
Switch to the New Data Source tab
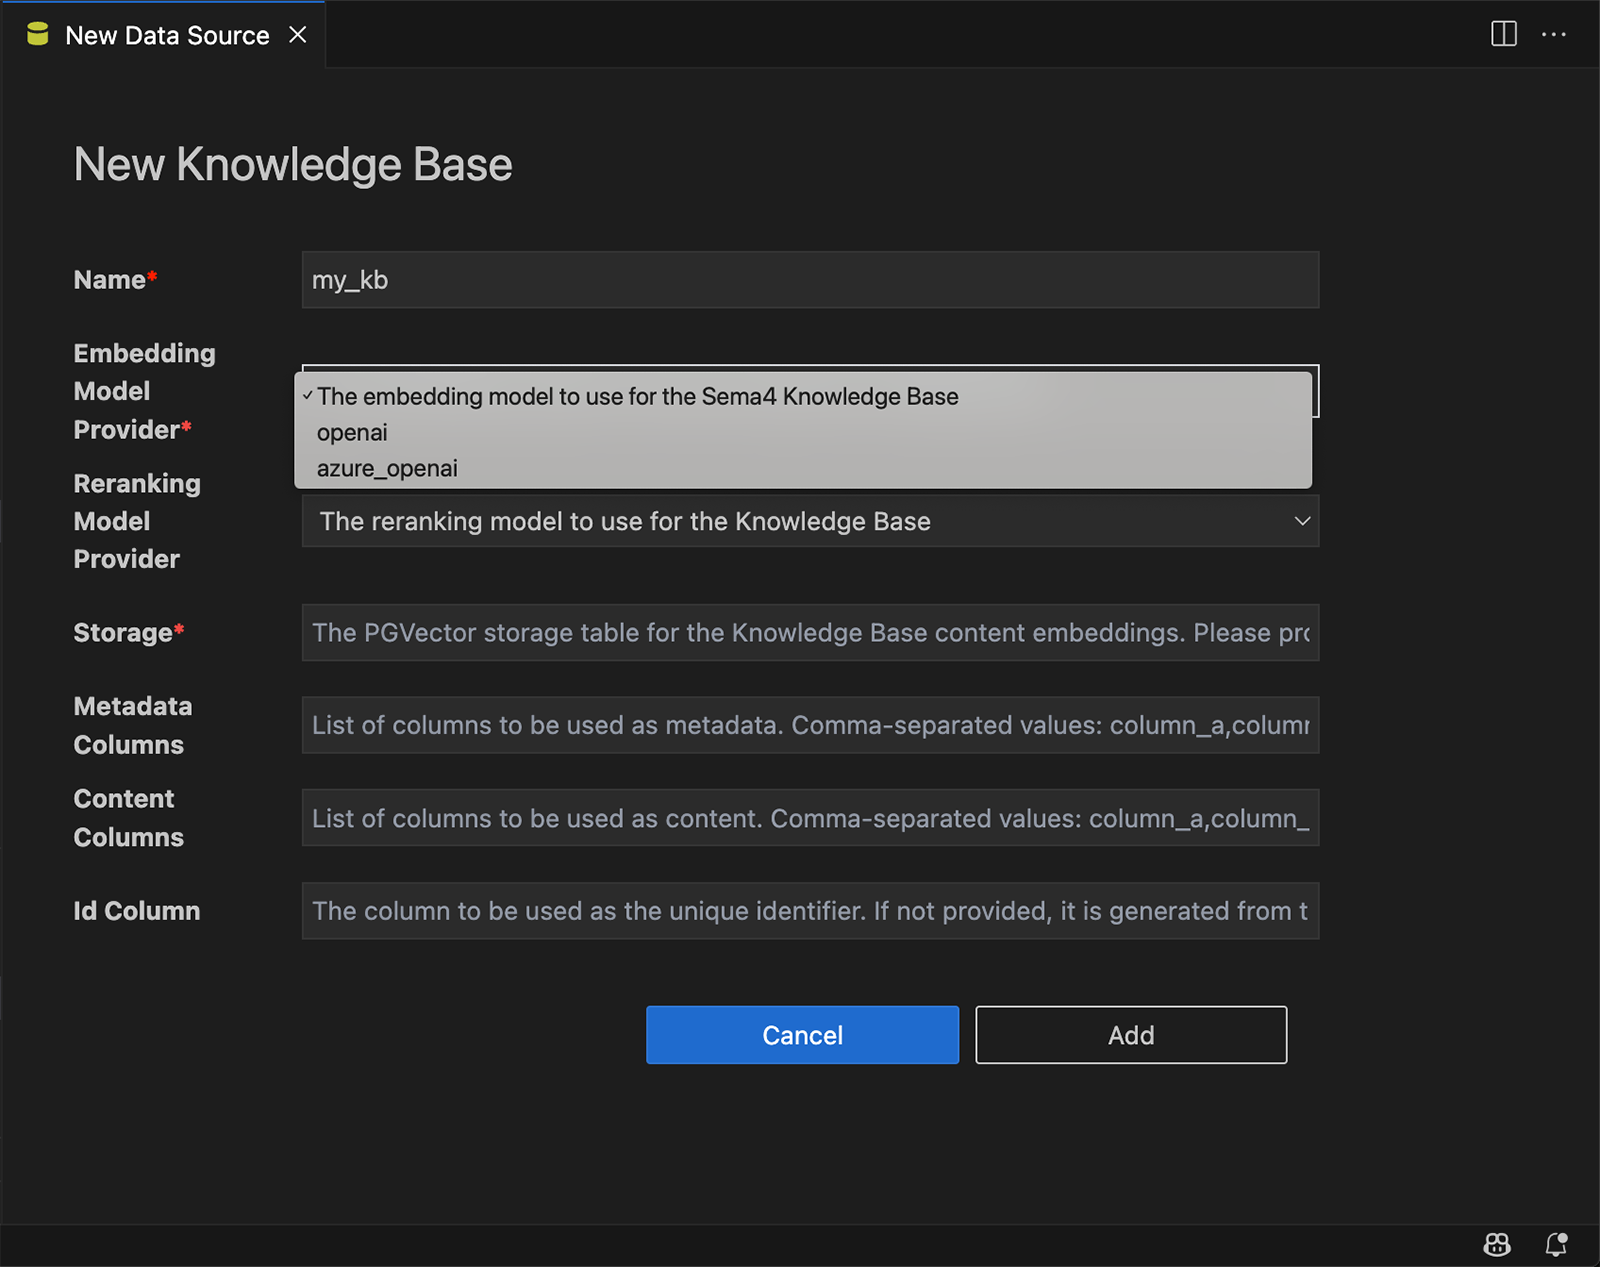[166, 34]
